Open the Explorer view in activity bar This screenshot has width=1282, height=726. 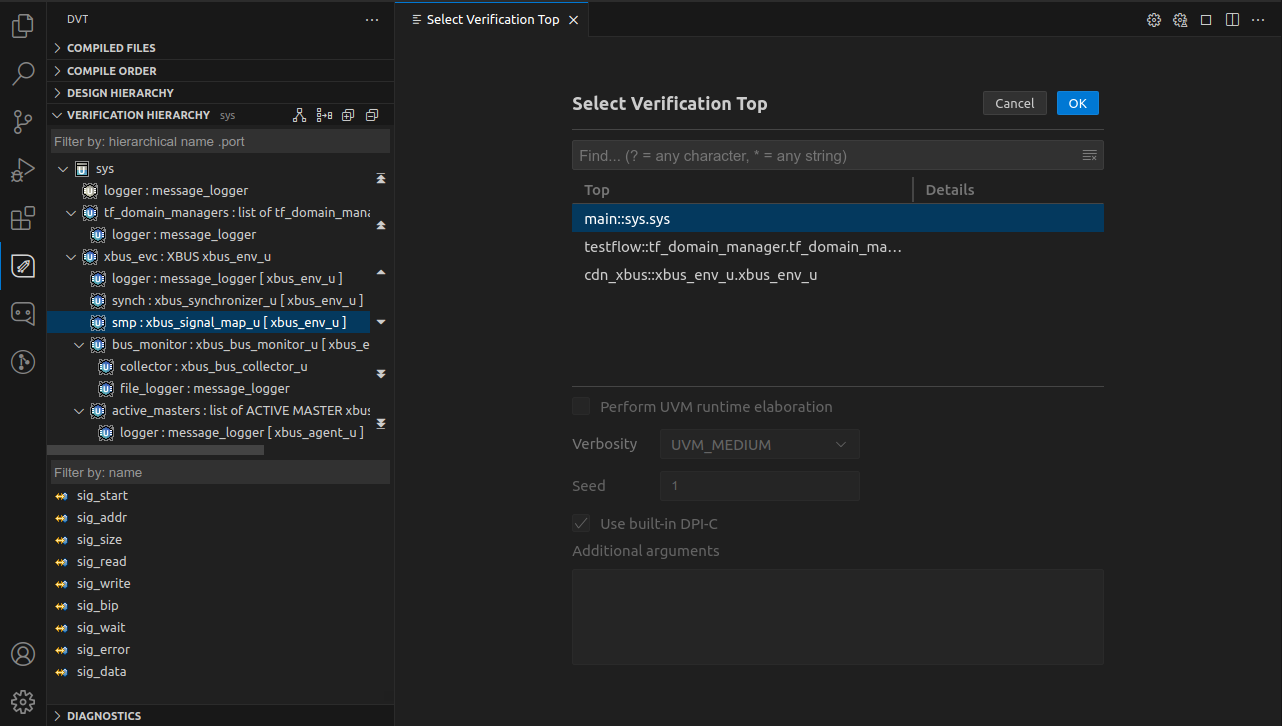tap(22, 26)
